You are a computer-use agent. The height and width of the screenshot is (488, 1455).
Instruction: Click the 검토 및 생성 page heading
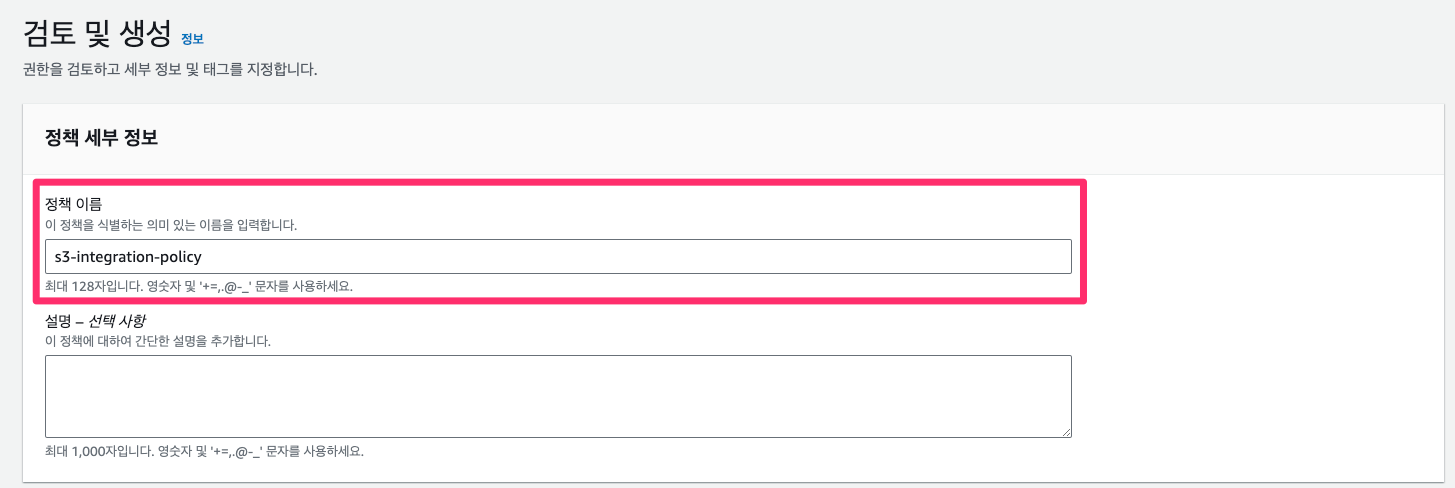(97, 35)
